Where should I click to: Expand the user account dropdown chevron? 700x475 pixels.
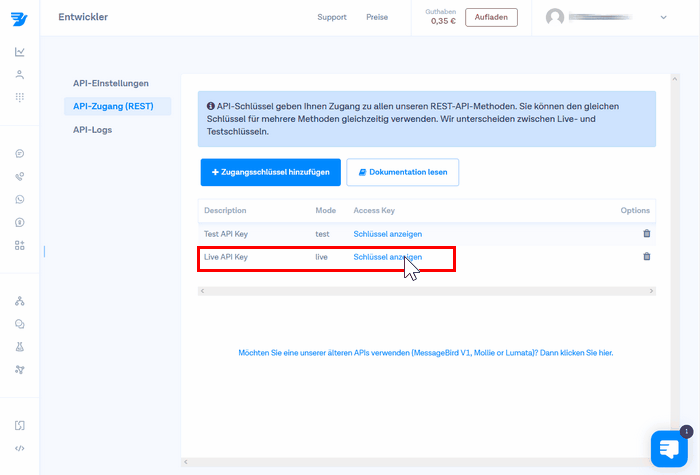(664, 17)
